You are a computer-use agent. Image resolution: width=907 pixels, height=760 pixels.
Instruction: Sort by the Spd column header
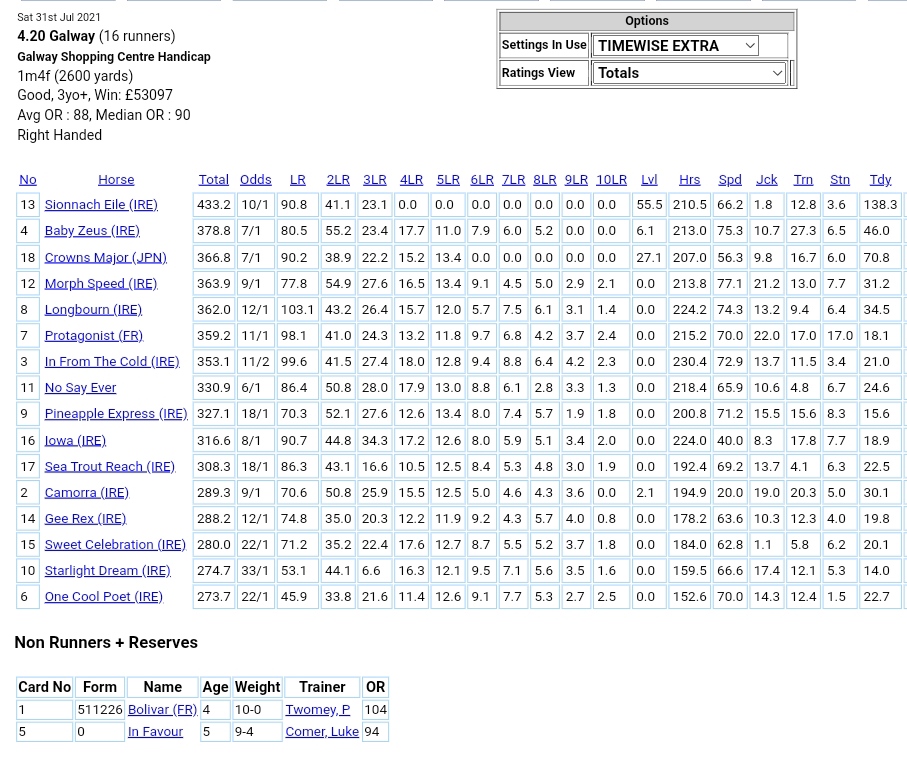pos(729,179)
